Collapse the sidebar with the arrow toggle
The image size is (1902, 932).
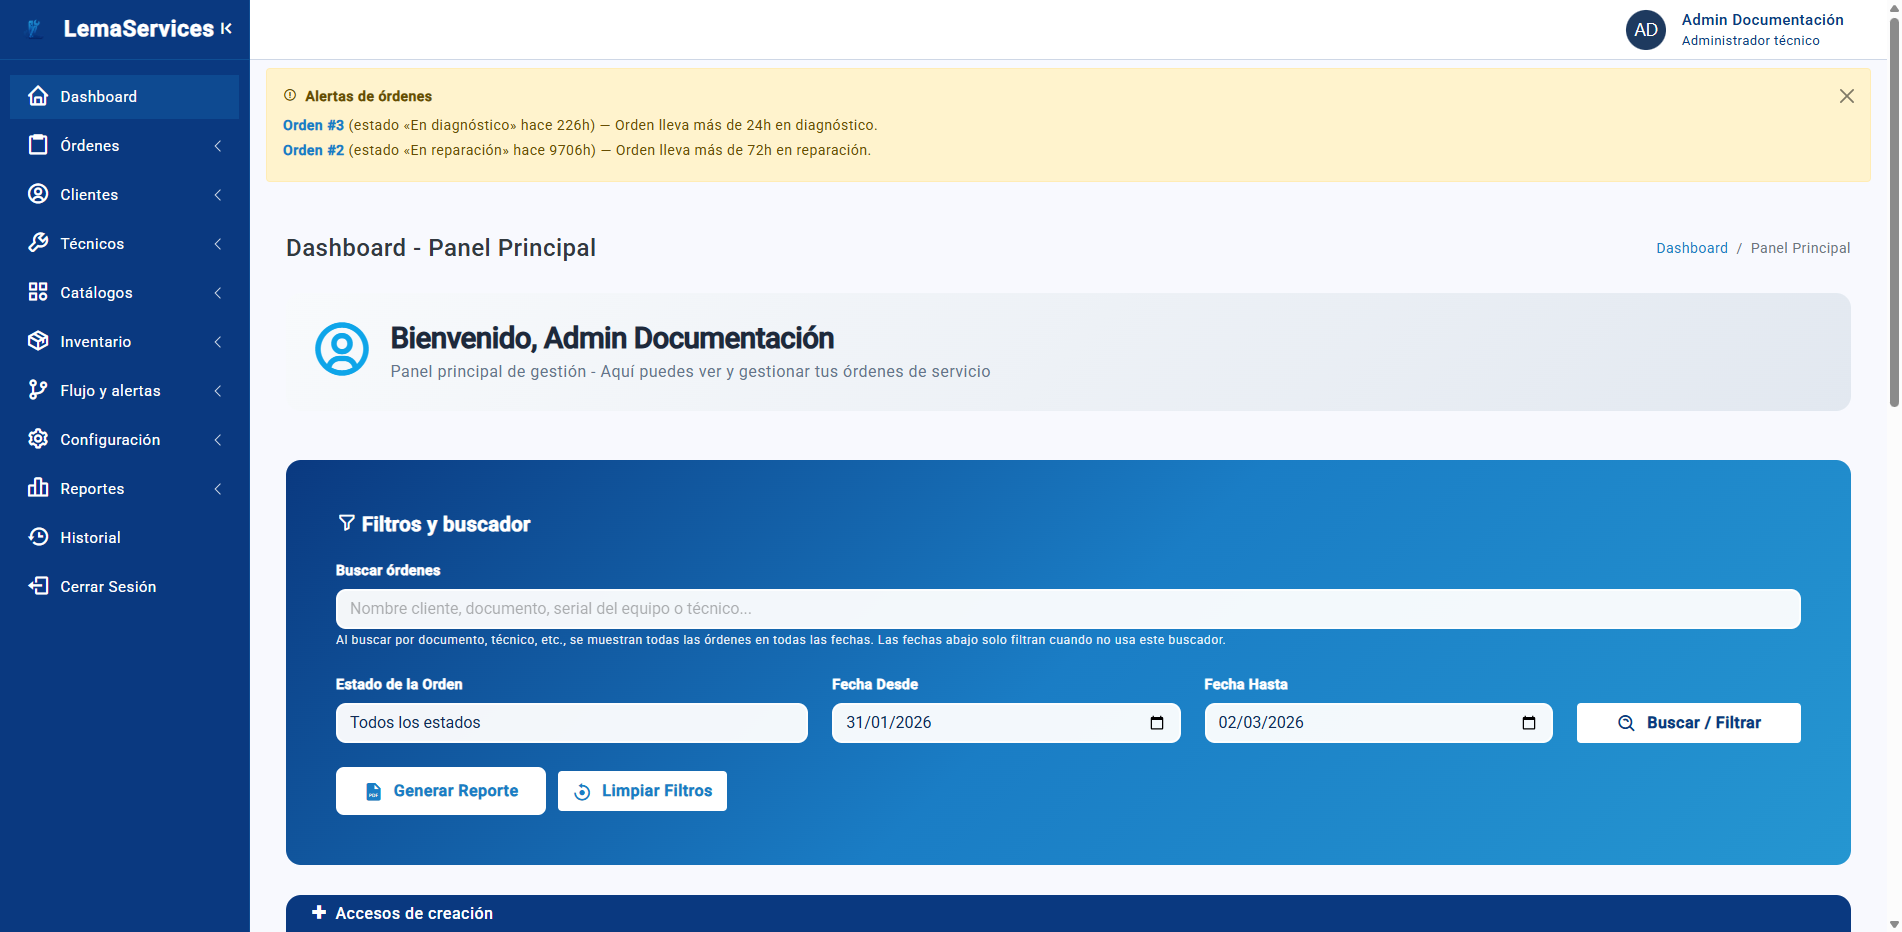coord(227,28)
